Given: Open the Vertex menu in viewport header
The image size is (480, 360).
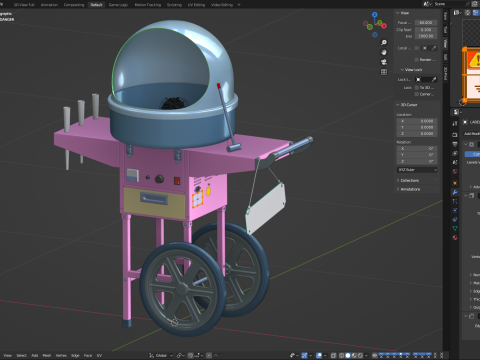Looking at the screenshot, I should point(61,355).
